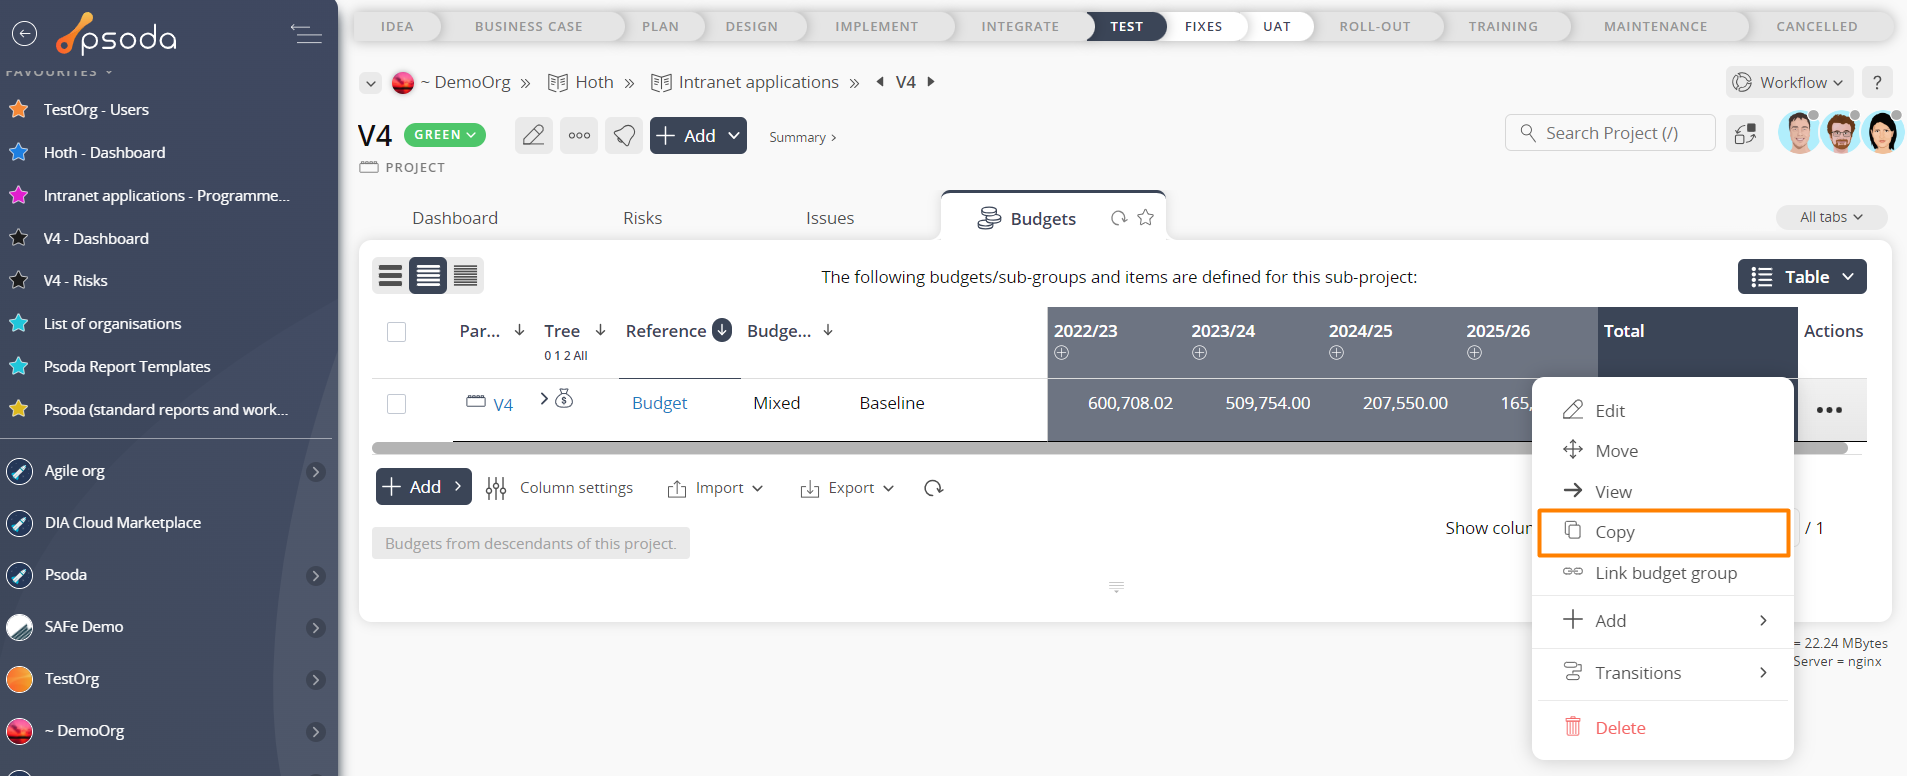
Task: Go to the previous project with left arrow
Action: tap(880, 82)
